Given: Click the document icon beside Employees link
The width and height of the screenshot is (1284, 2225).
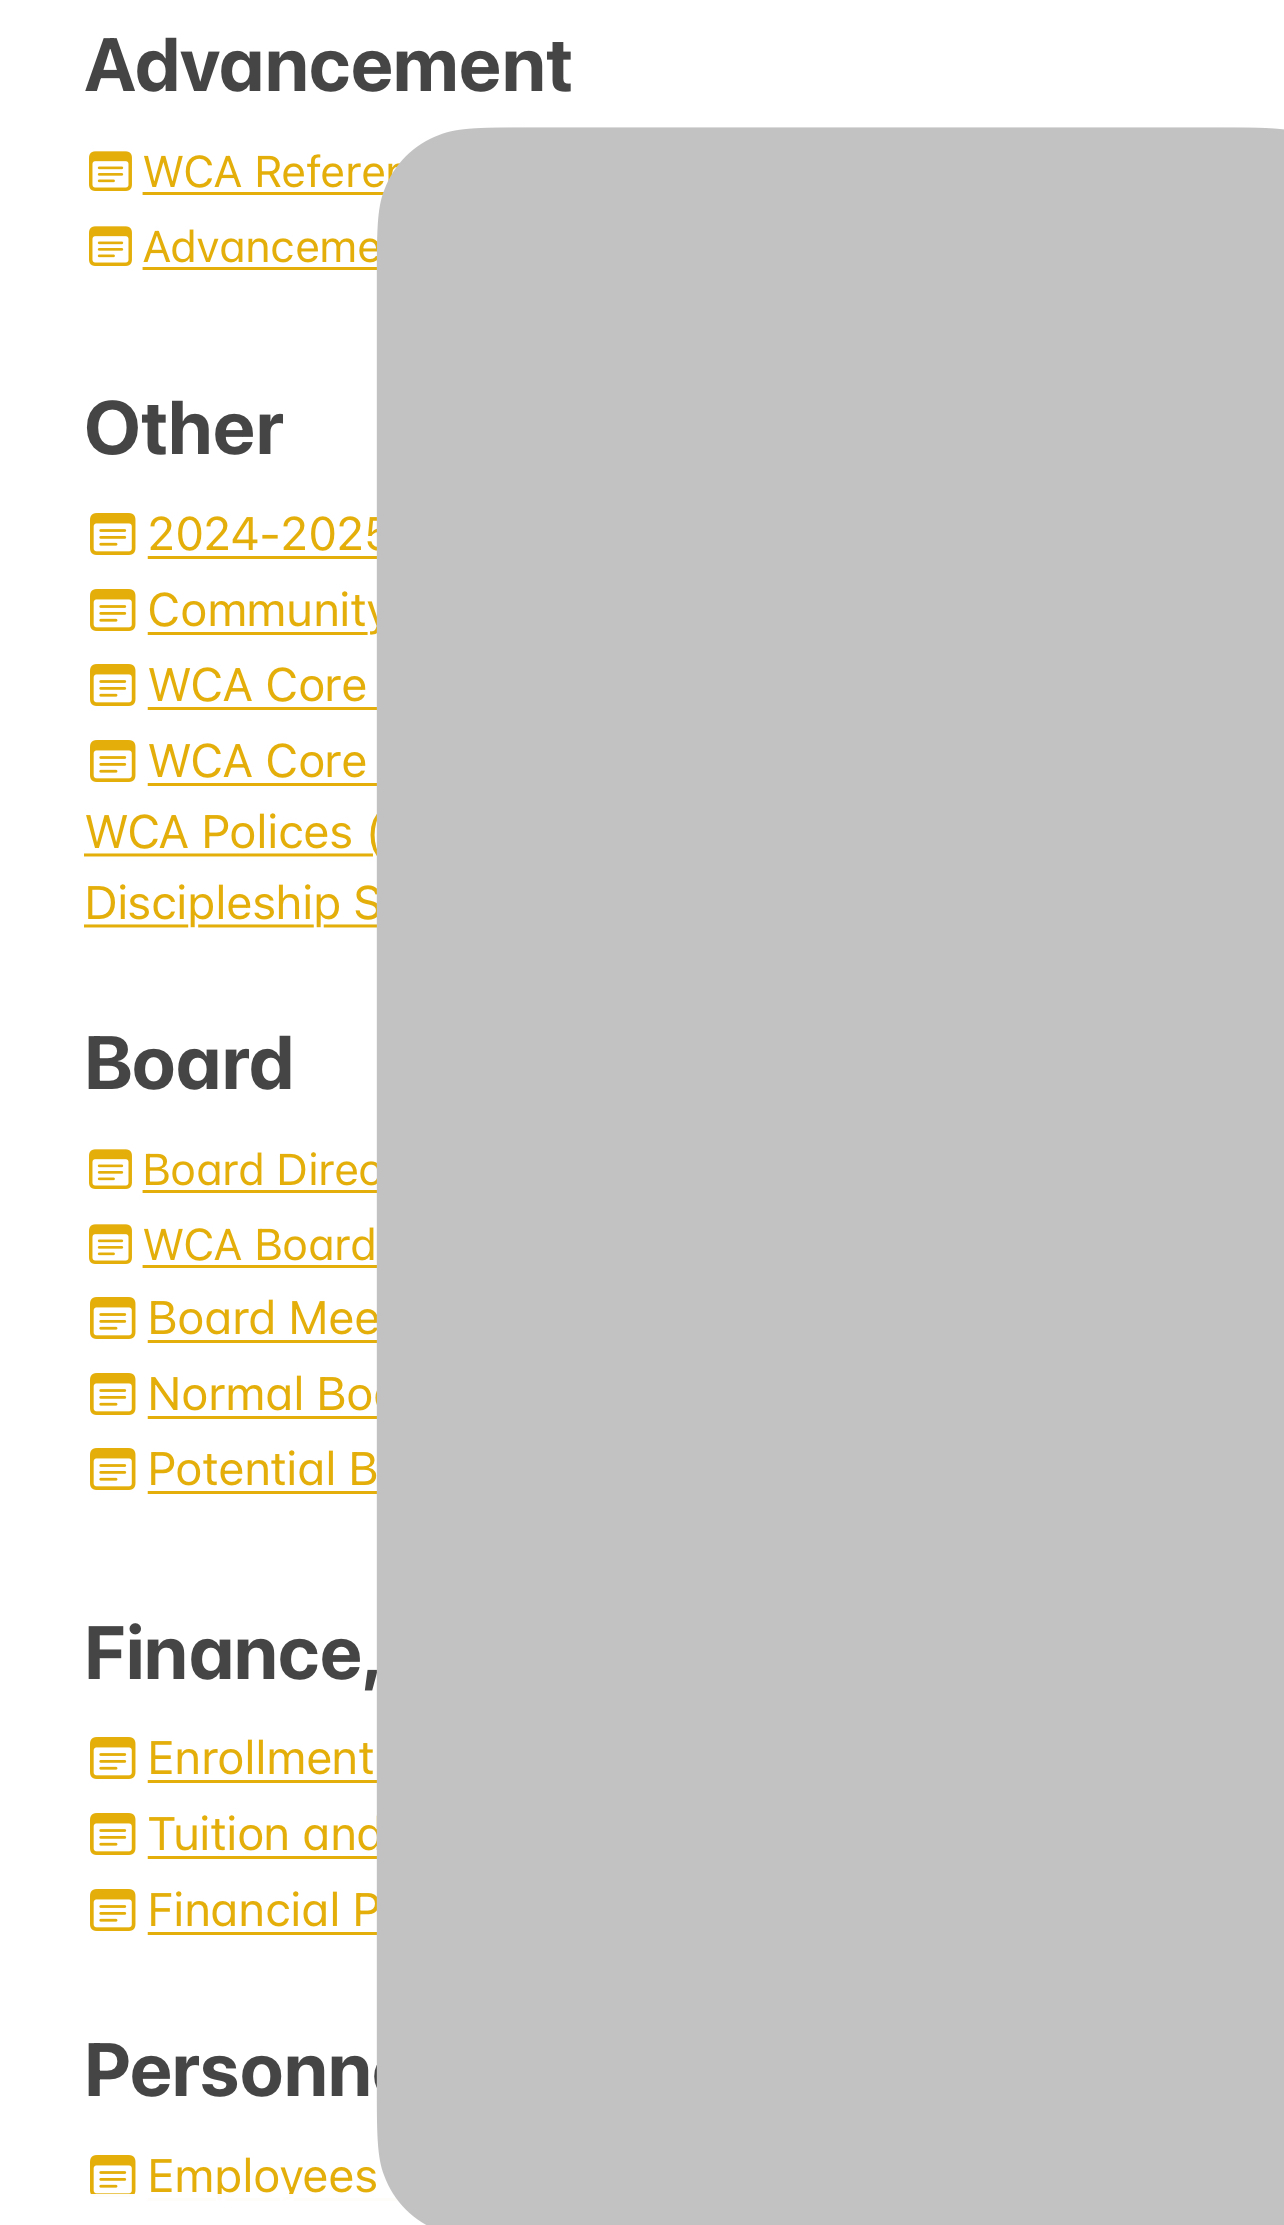Looking at the screenshot, I should click(x=112, y=2176).
